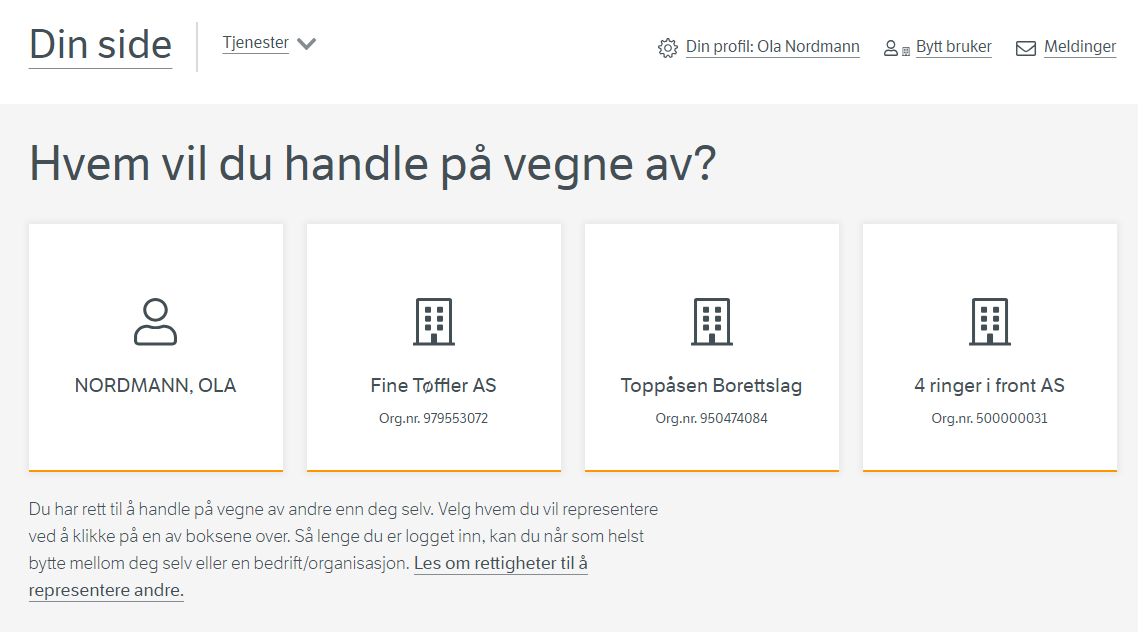Select the Fine Tøffler AS company name
The width and height of the screenshot is (1138, 632).
433,386
